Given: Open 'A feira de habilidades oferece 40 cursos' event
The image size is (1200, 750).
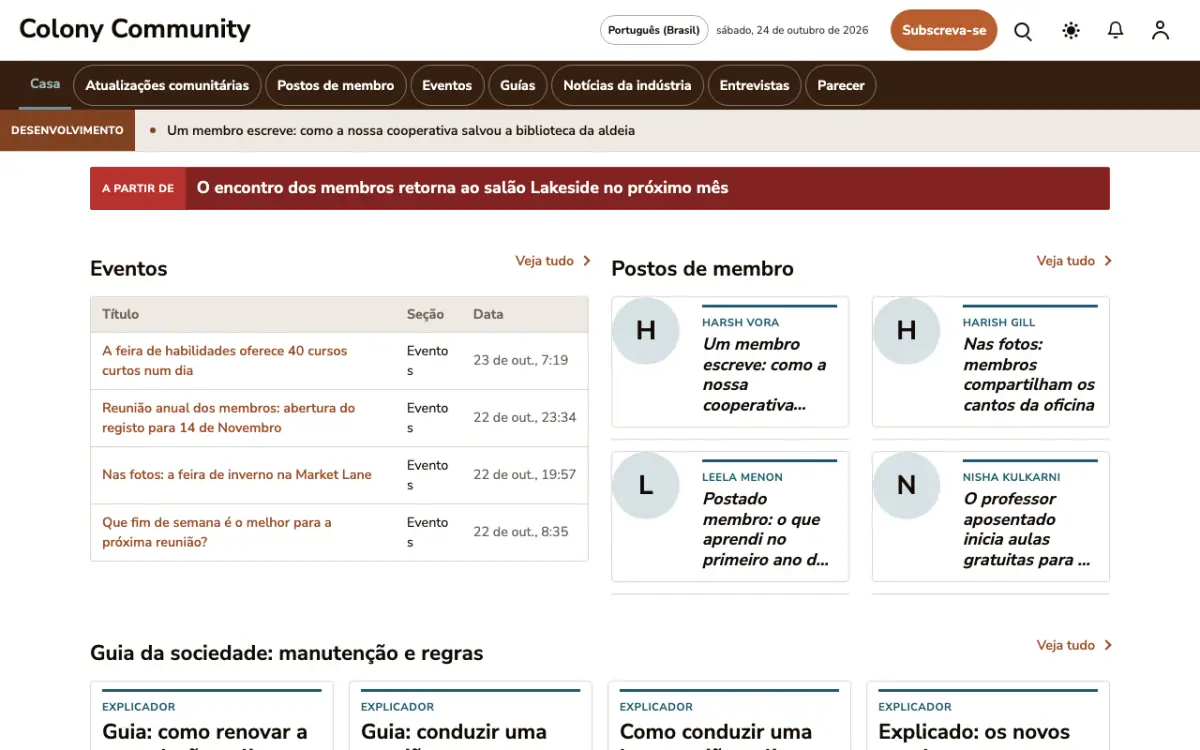Looking at the screenshot, I should pyautogui.click(x=225, y=361).
